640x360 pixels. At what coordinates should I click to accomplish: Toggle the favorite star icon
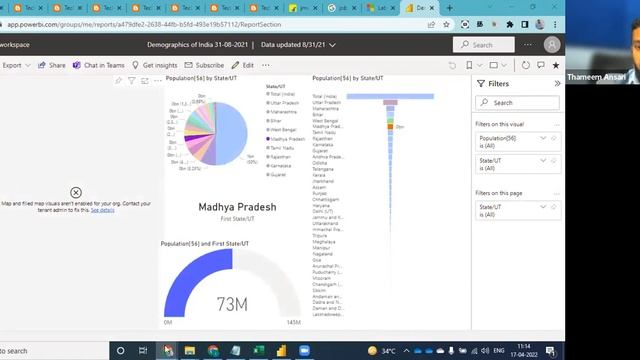coord(556,65)
